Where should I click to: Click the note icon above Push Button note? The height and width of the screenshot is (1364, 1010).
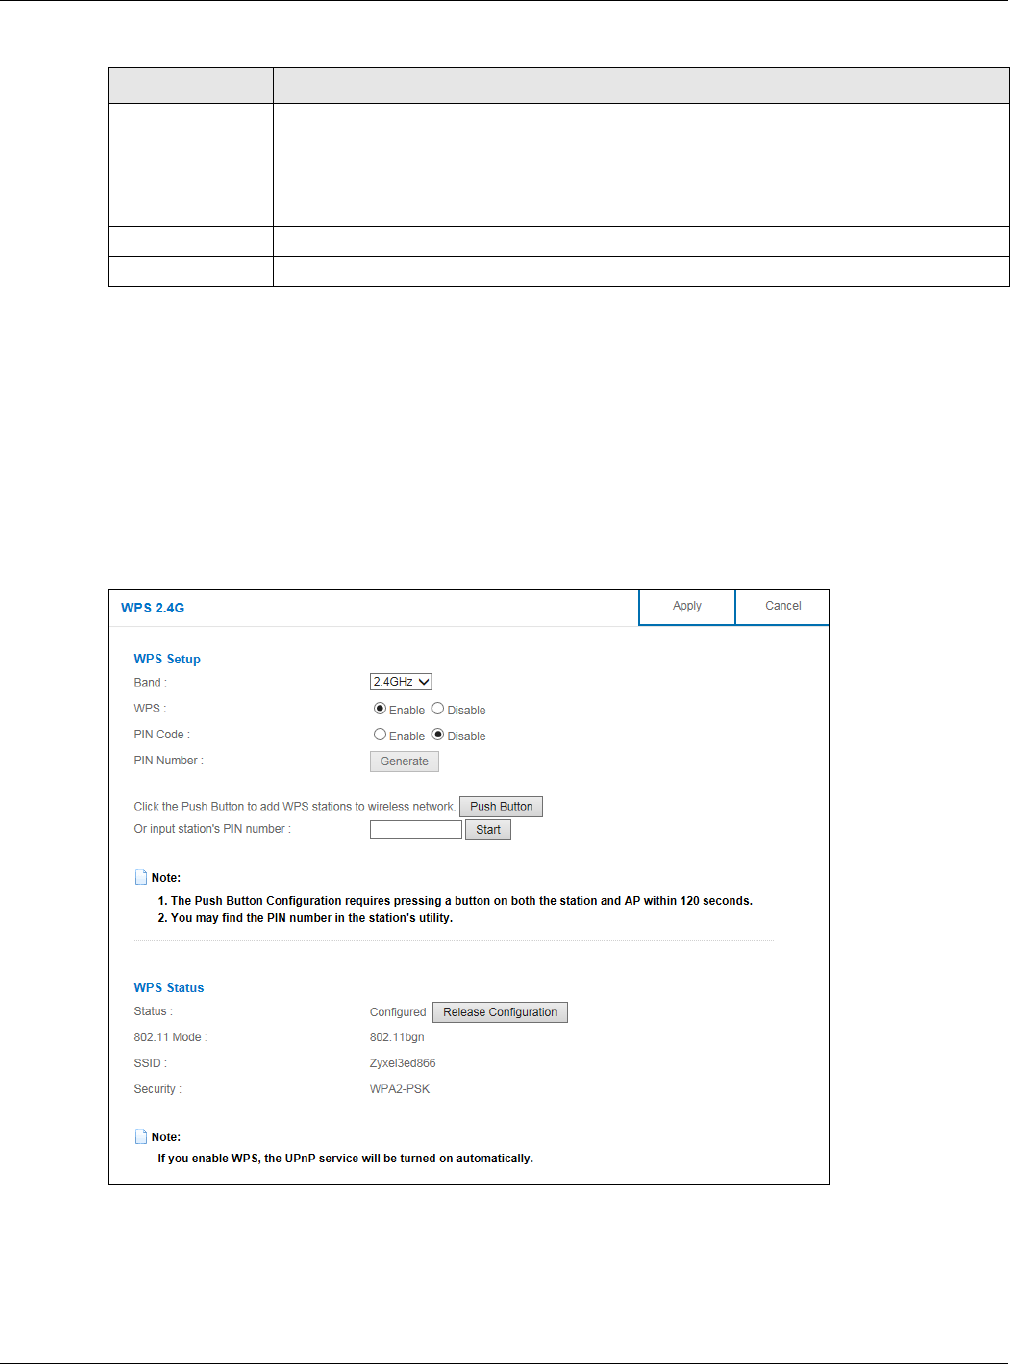(141, 877)
